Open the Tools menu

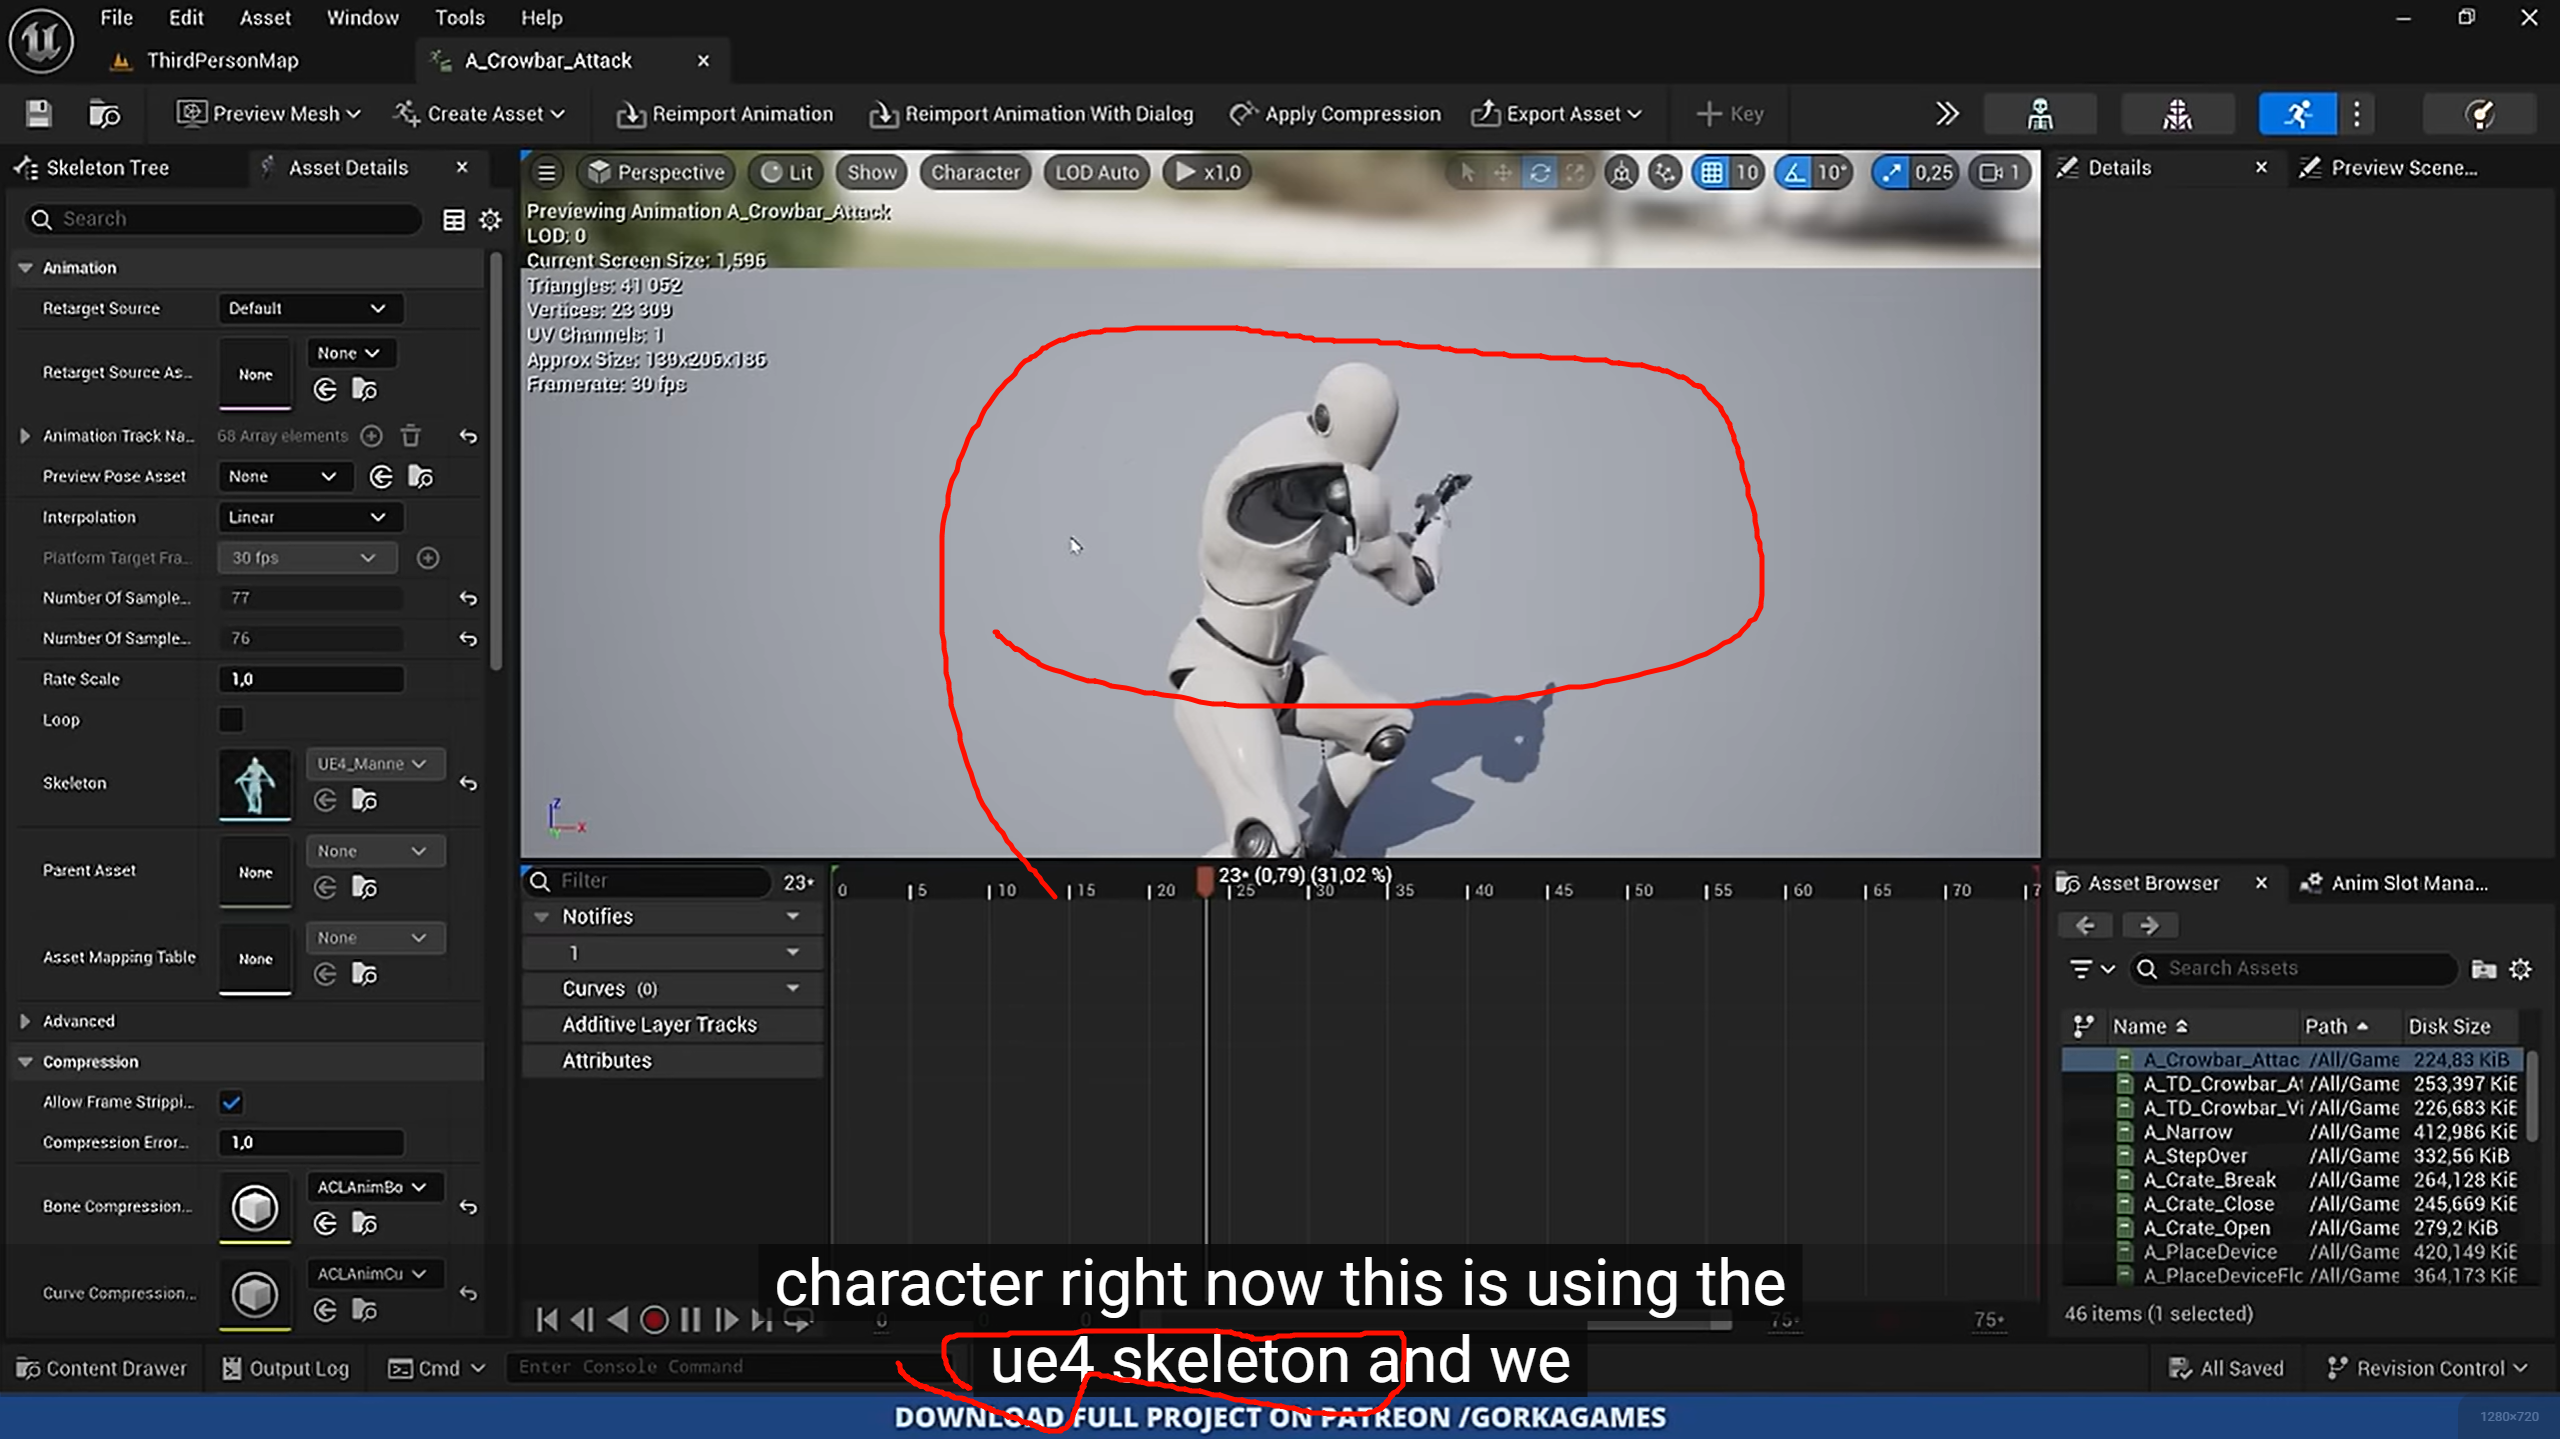tap(459, 17)
